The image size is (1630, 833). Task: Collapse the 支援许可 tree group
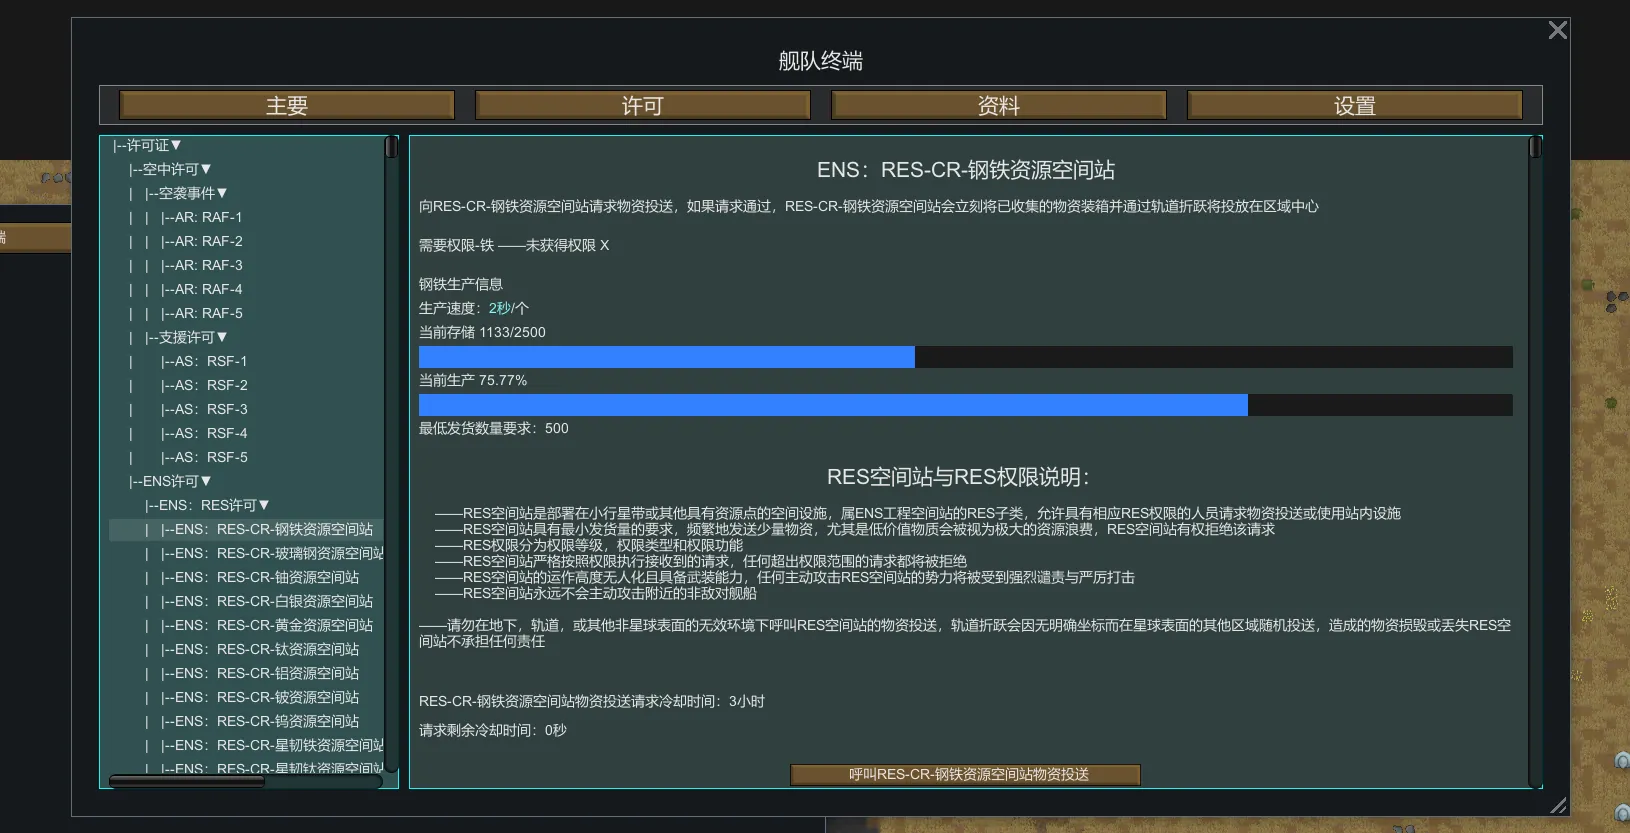point(187,338)
